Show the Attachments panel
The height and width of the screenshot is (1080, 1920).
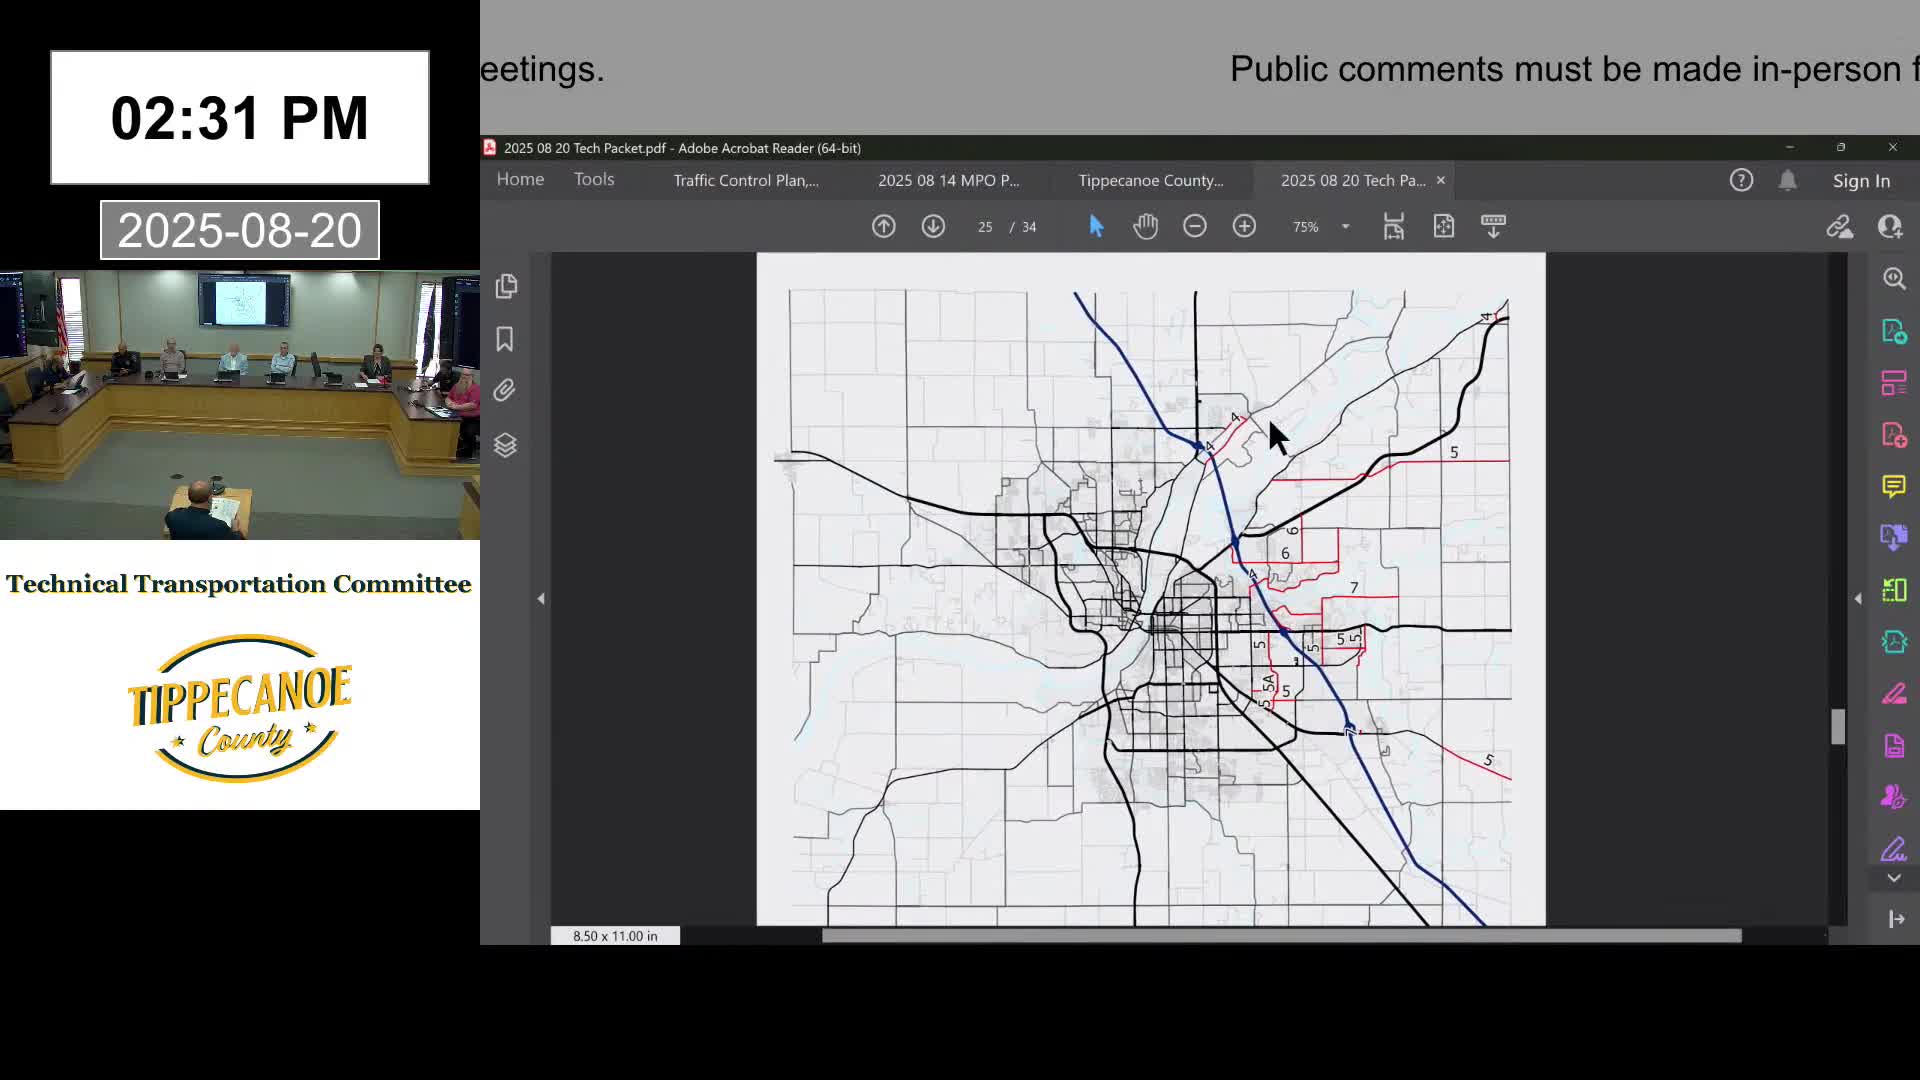504,390
